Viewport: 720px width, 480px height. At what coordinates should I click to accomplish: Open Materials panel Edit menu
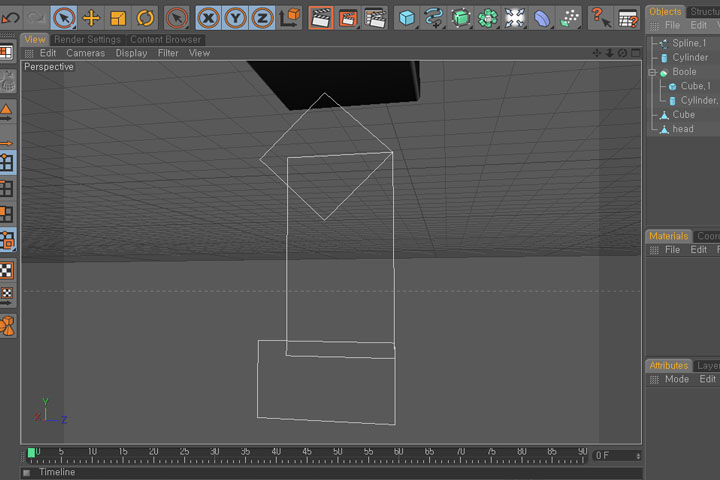698,250
